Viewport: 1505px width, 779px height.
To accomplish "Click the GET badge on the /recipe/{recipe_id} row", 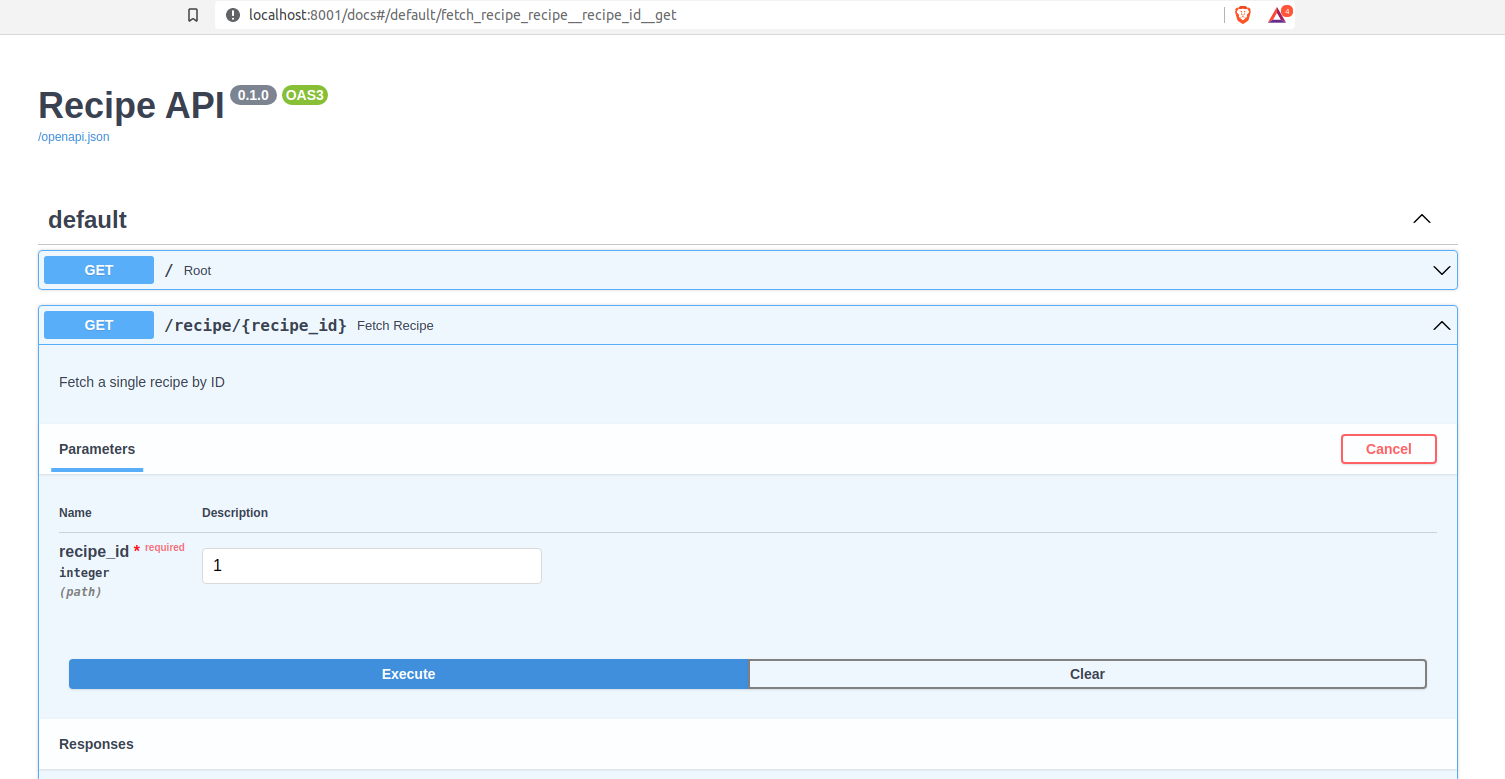I will tap(99, 325).
